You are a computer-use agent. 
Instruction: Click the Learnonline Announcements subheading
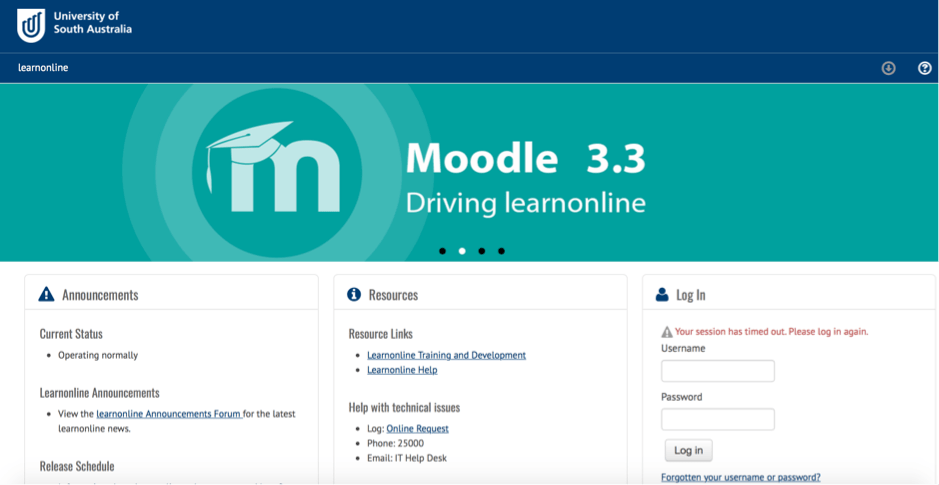pos(99,393)
